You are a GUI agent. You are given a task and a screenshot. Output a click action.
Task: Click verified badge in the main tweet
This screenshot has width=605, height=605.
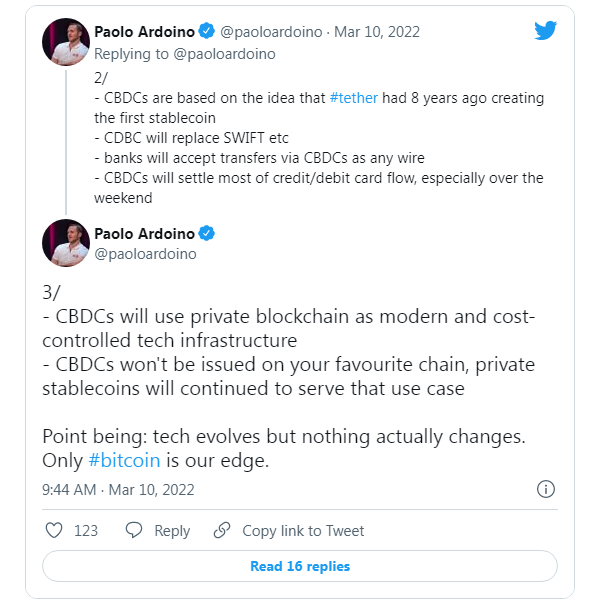tap(206, 233)
